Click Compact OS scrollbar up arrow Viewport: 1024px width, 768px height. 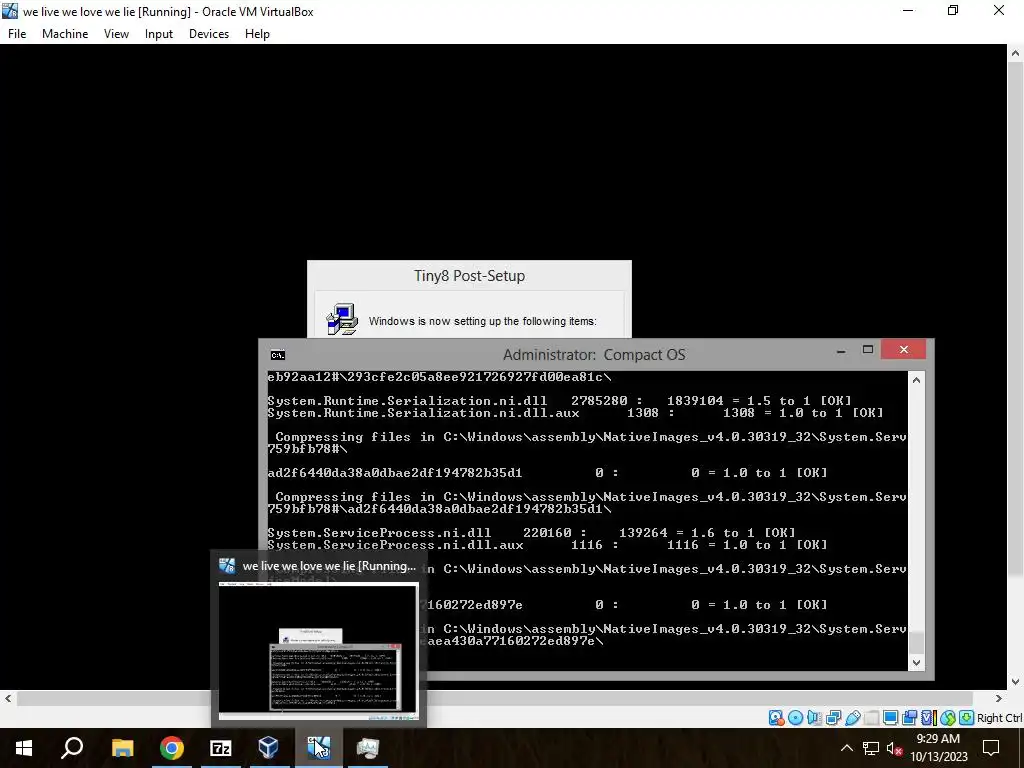click(916, 380)
